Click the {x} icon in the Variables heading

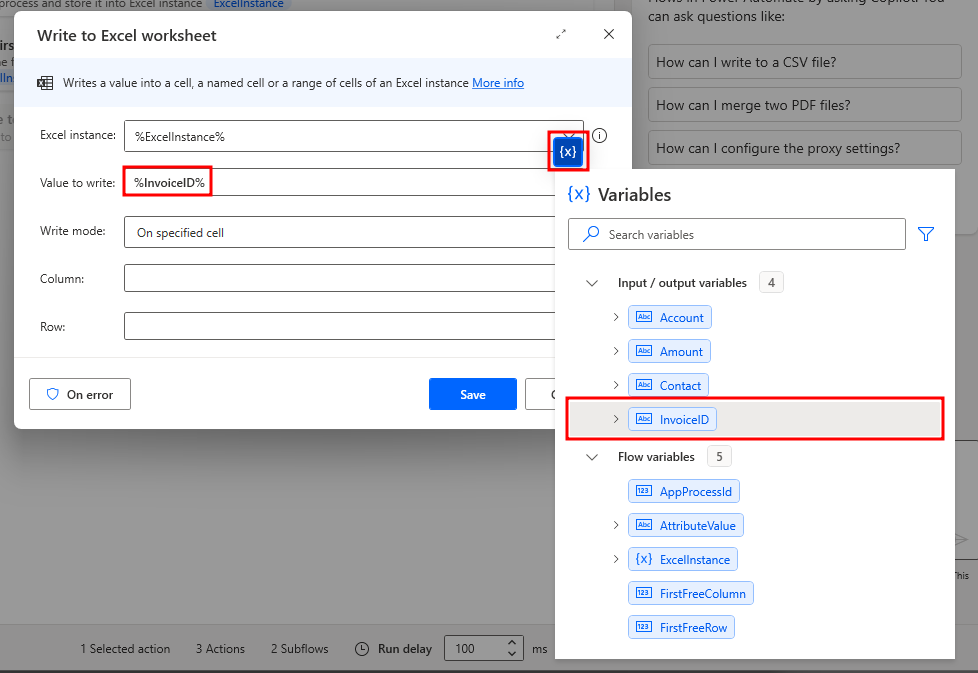click(x=578, y=194)
